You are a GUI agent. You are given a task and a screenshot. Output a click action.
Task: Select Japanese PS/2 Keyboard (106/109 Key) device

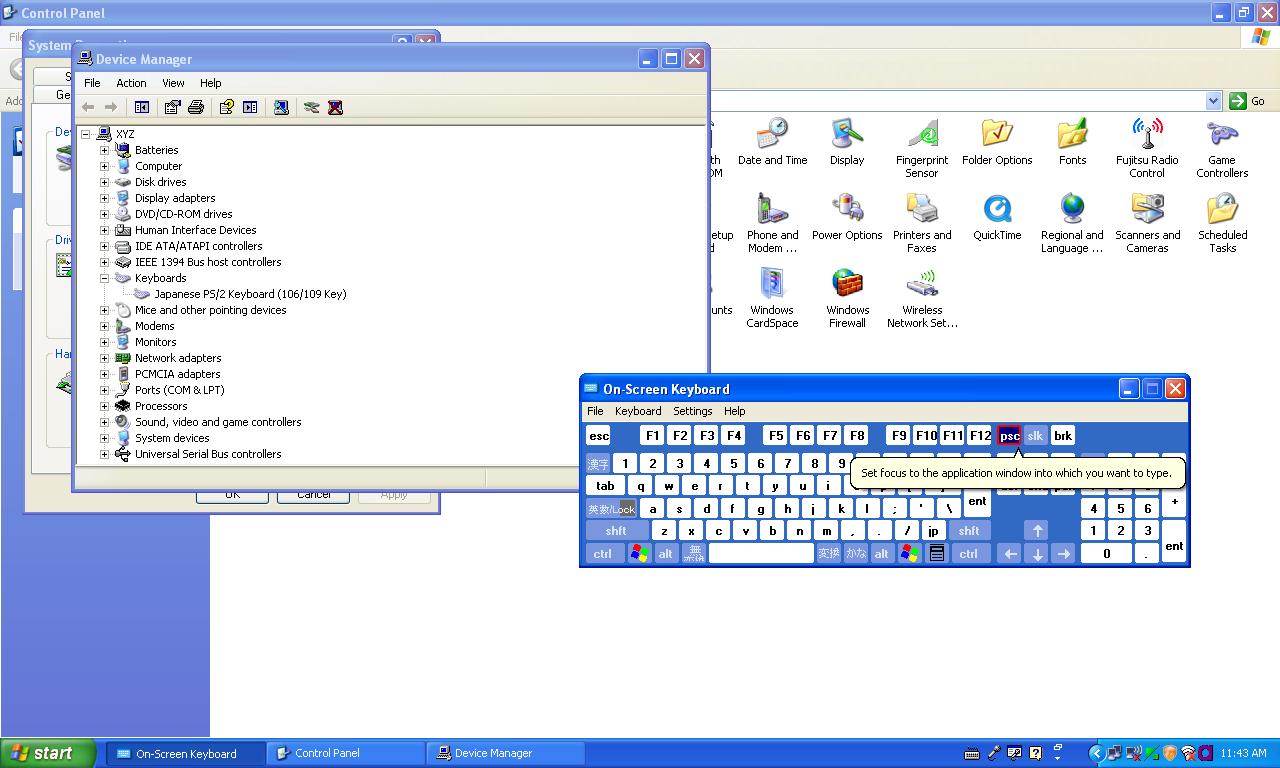tap(250, 294)
